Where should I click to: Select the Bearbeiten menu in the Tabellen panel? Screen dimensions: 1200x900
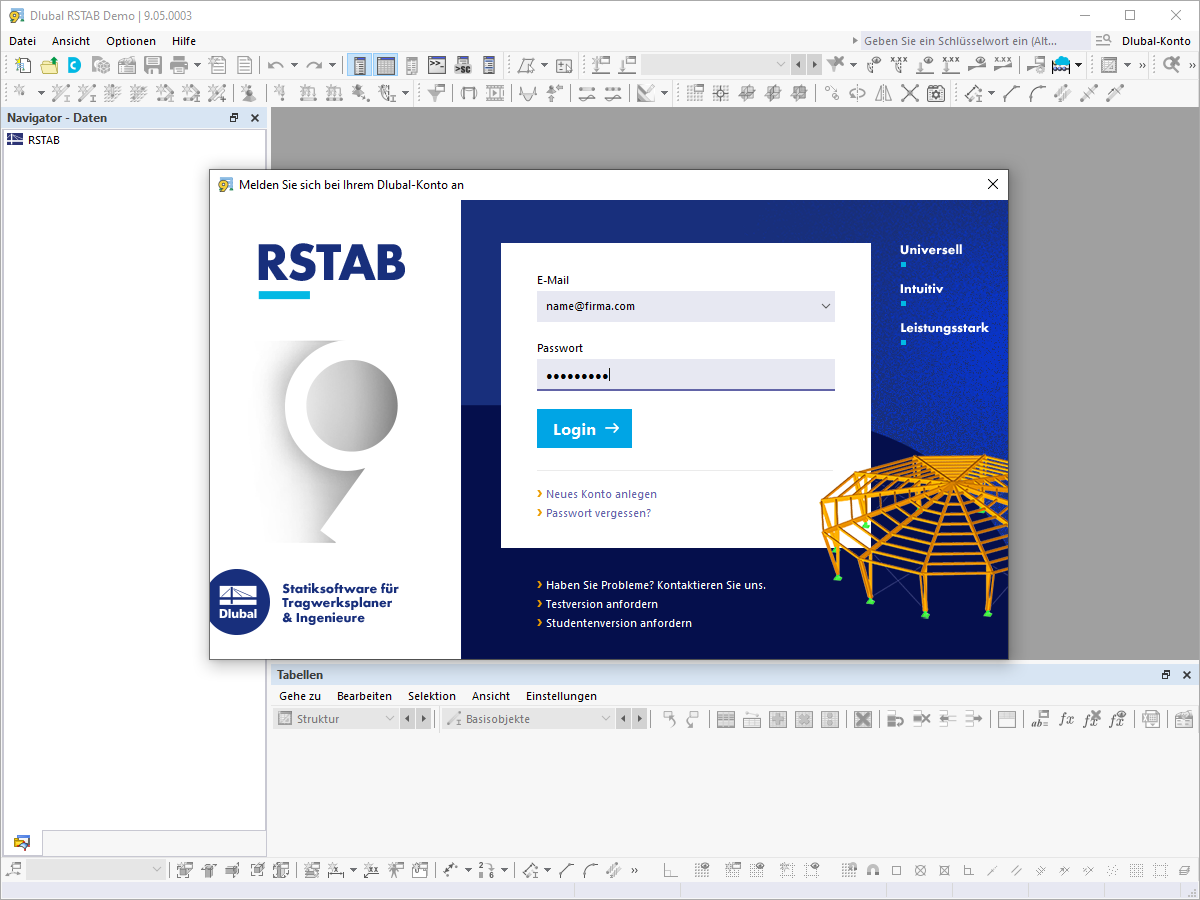(364, 696)
